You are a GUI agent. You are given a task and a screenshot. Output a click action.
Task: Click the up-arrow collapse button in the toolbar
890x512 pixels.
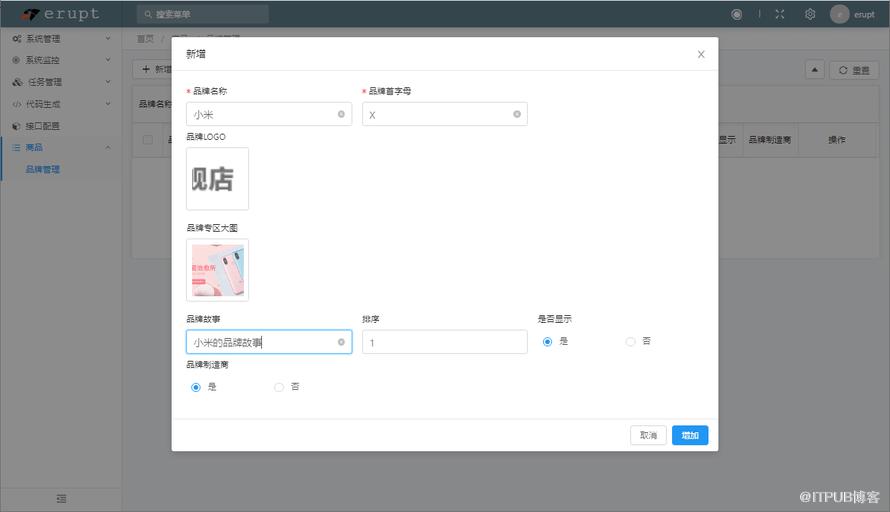815,70
